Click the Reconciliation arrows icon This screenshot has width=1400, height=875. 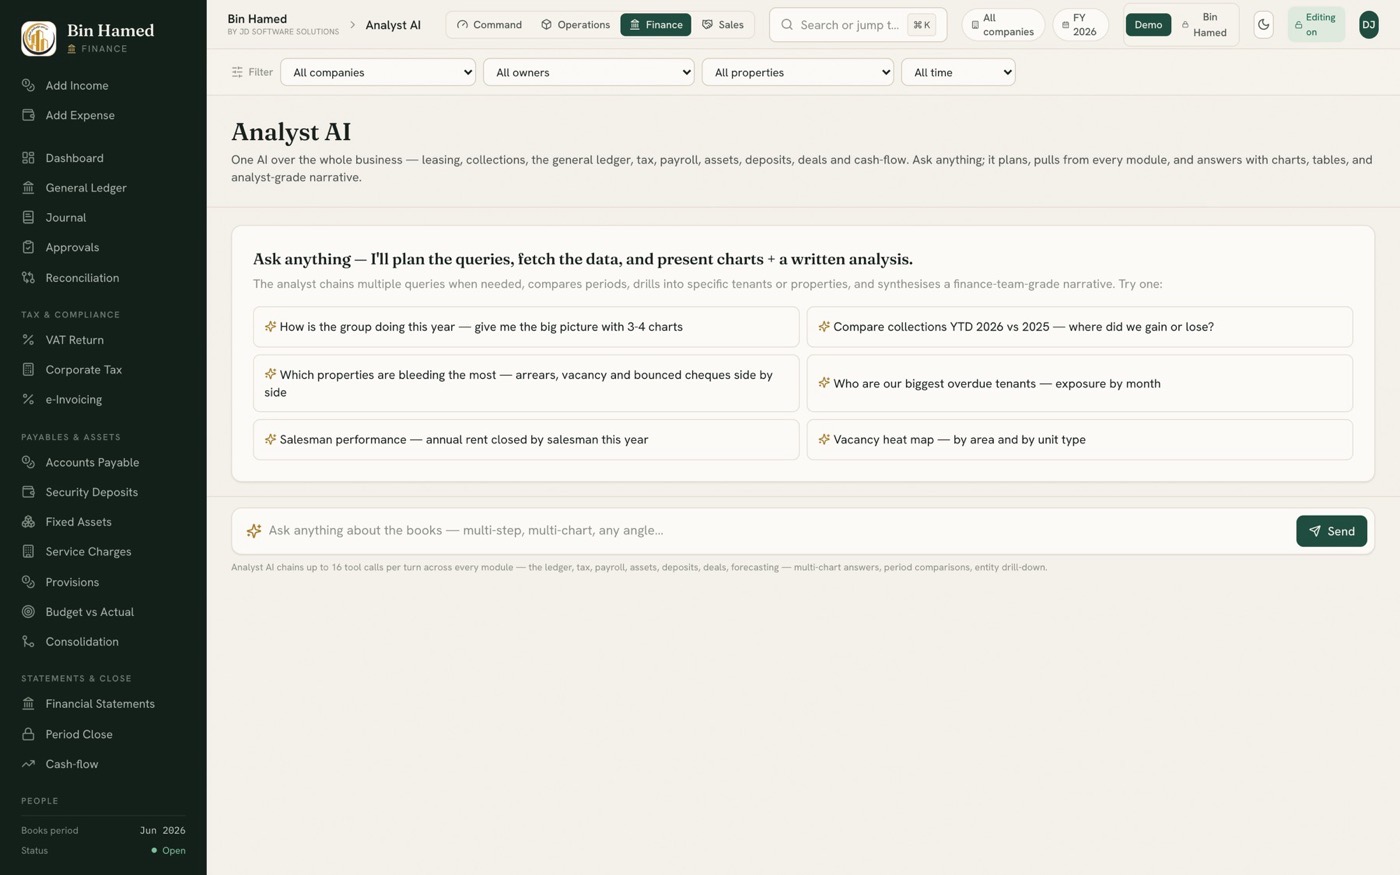pos(28,278)
